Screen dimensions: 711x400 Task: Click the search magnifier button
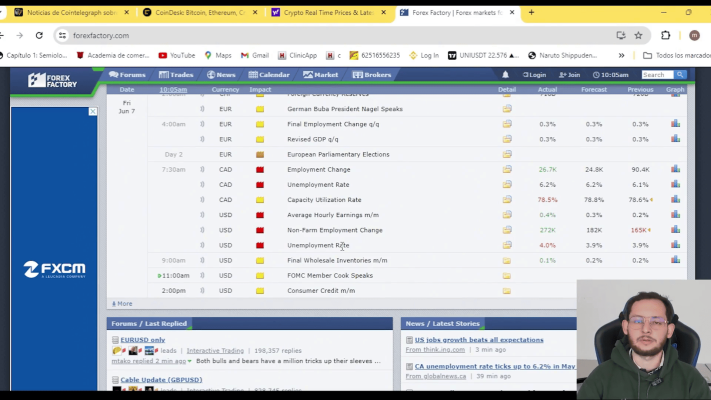(x=681, y=75)
